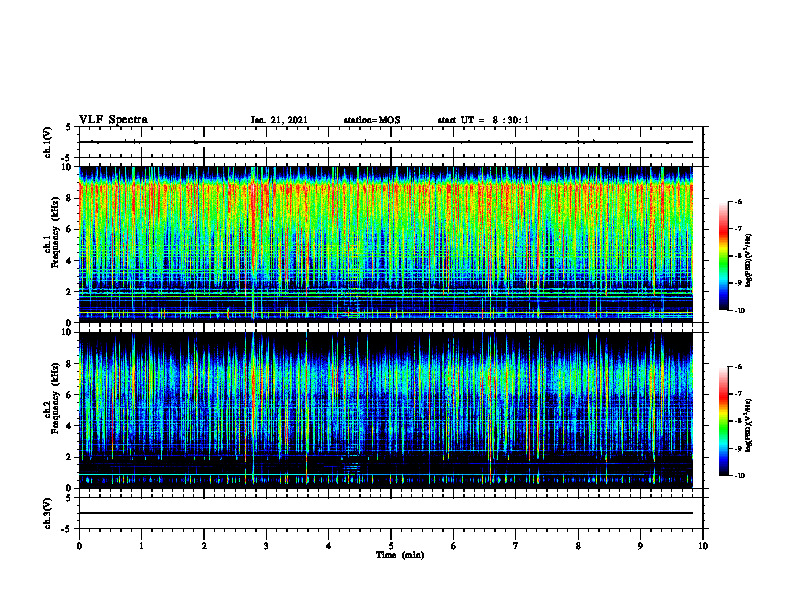The width and height of the screenshot is (792, 612).
Task: Click the ch.1 frequency tick label '6'
Action: [x=69, y=230]
